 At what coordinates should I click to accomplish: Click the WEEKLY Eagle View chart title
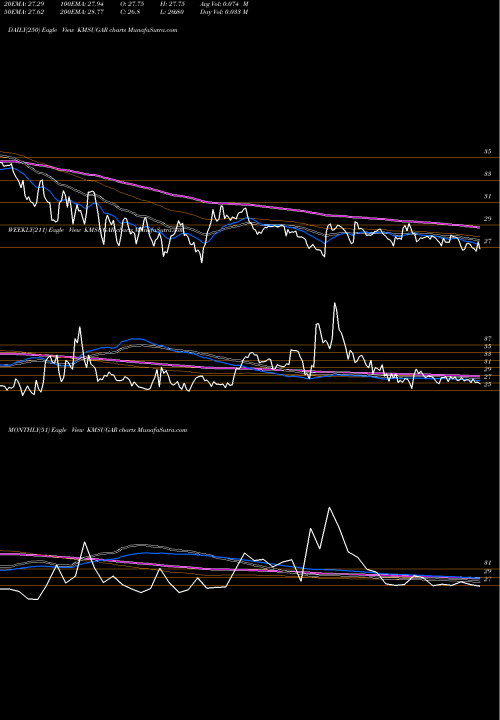click(96, 230)
